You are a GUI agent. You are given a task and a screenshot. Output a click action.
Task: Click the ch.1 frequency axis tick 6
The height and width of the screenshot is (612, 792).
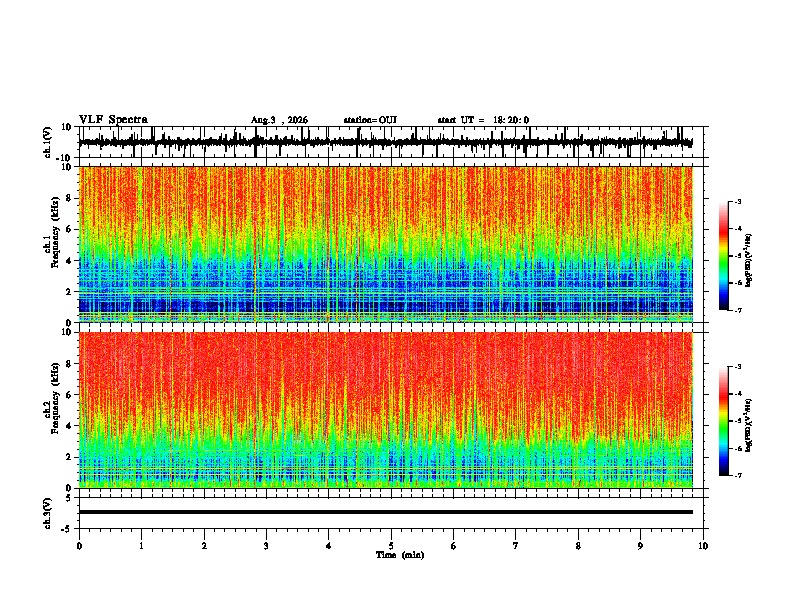[69, 229]
